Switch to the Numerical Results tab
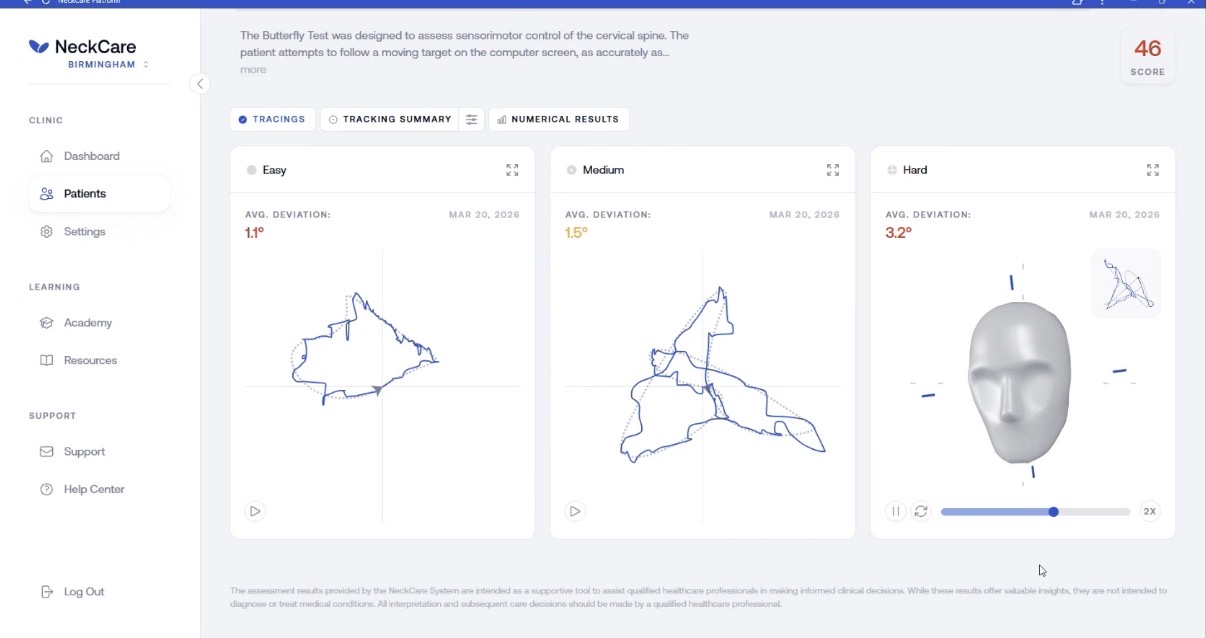 click(x=558, y=119)
